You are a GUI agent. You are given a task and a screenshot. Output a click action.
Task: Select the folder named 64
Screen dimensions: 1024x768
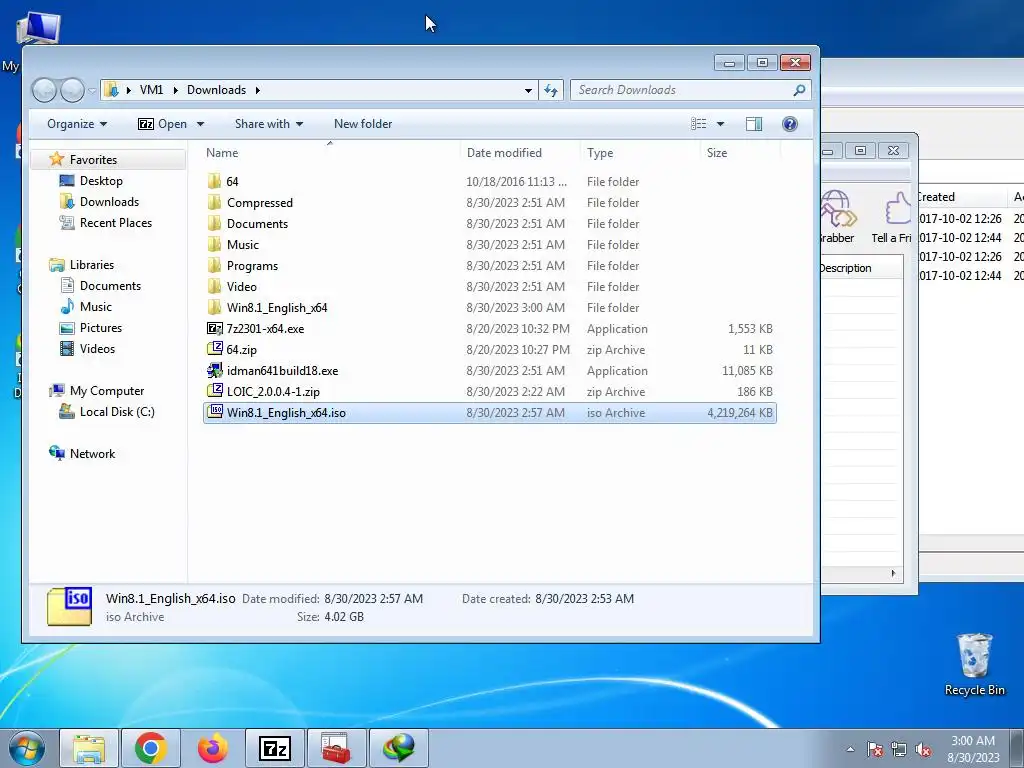click(x=232, y=182)
